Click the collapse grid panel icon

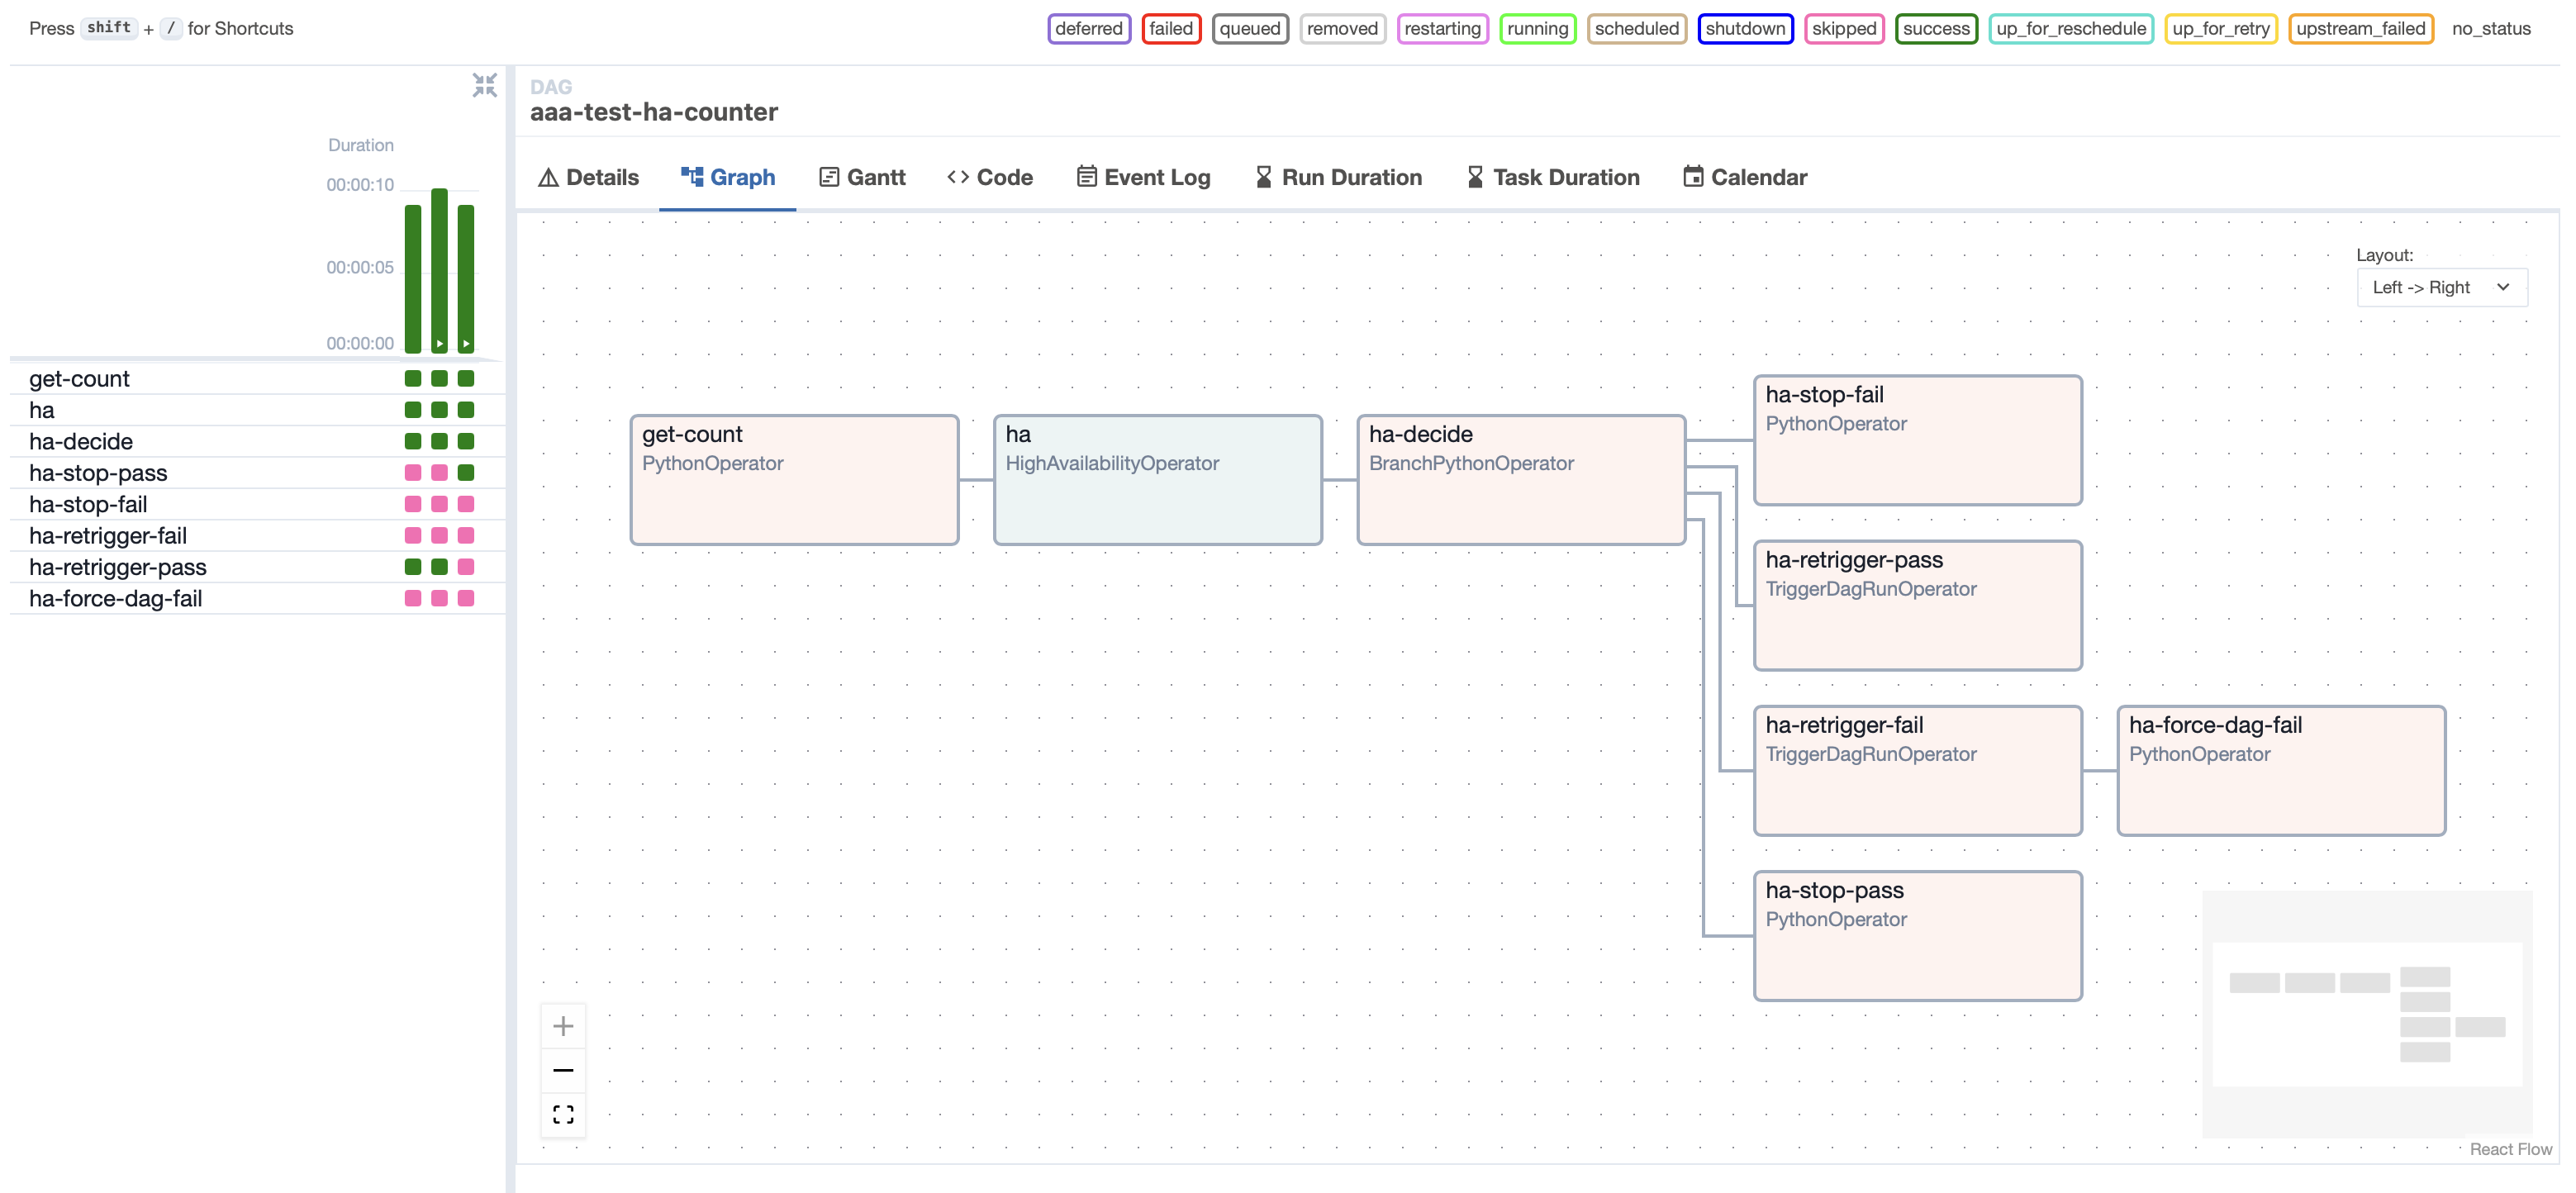pyautogui.click(x=484, y=85)
